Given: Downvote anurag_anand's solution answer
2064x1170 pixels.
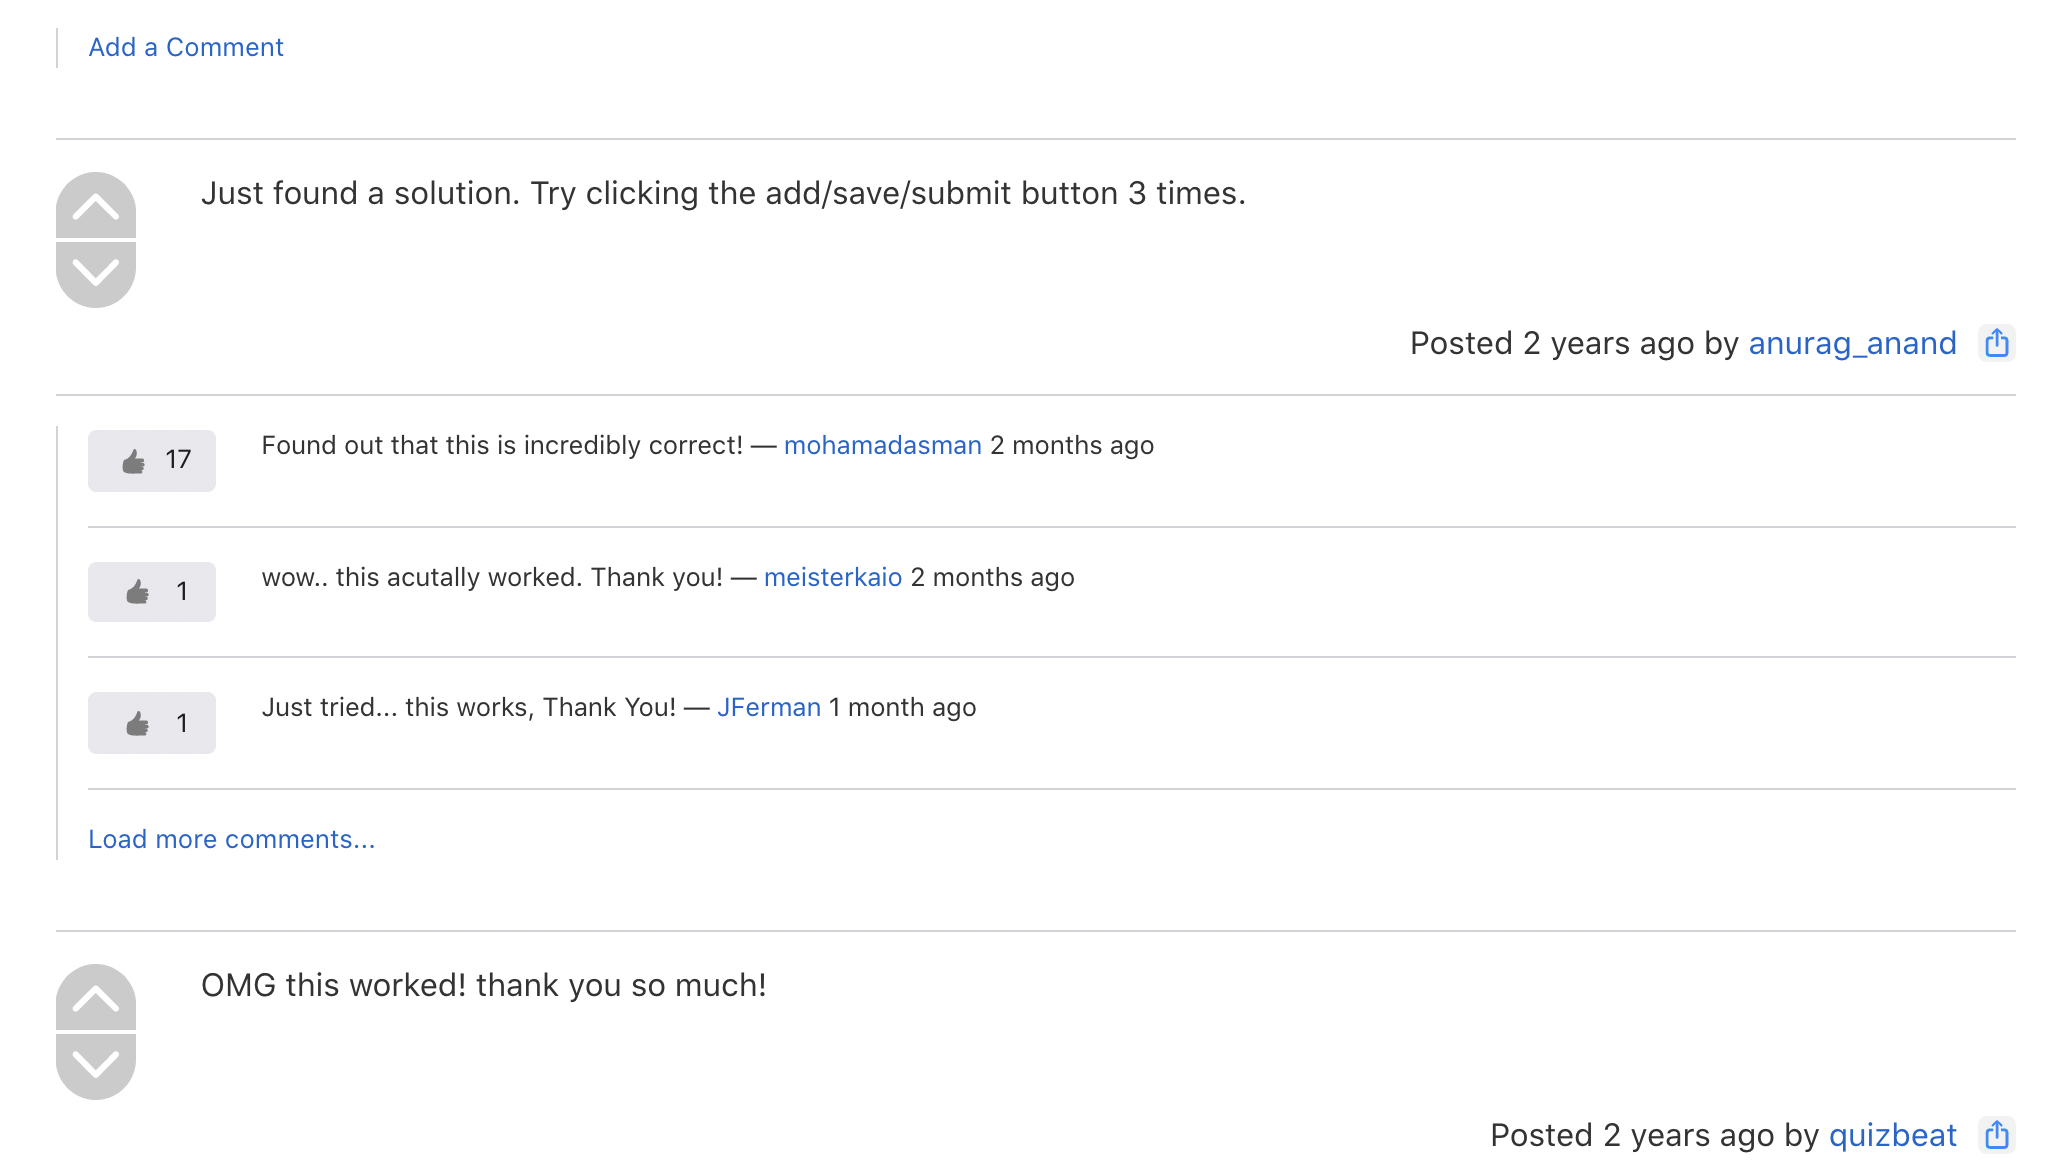Looking at the screenshot, I should 96,273.
